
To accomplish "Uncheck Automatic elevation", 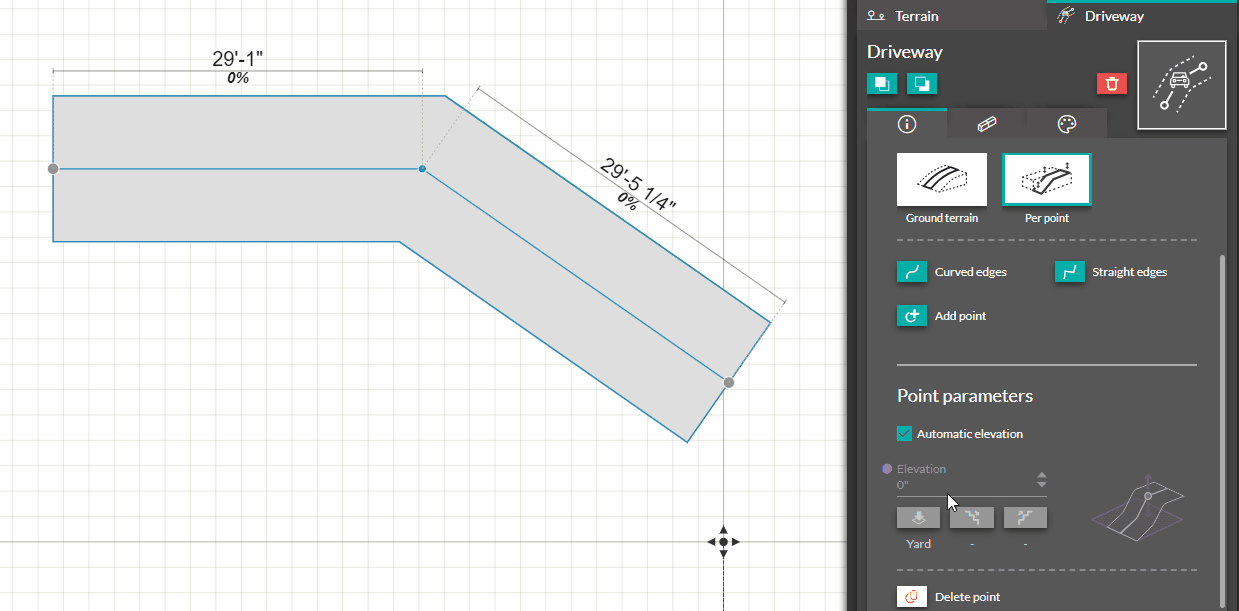I will pyautogui.click(x=904, y=433).
